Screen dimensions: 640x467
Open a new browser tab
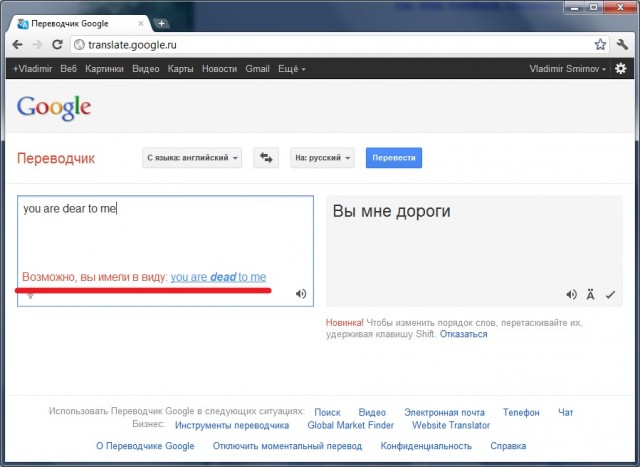coord(162,23)
